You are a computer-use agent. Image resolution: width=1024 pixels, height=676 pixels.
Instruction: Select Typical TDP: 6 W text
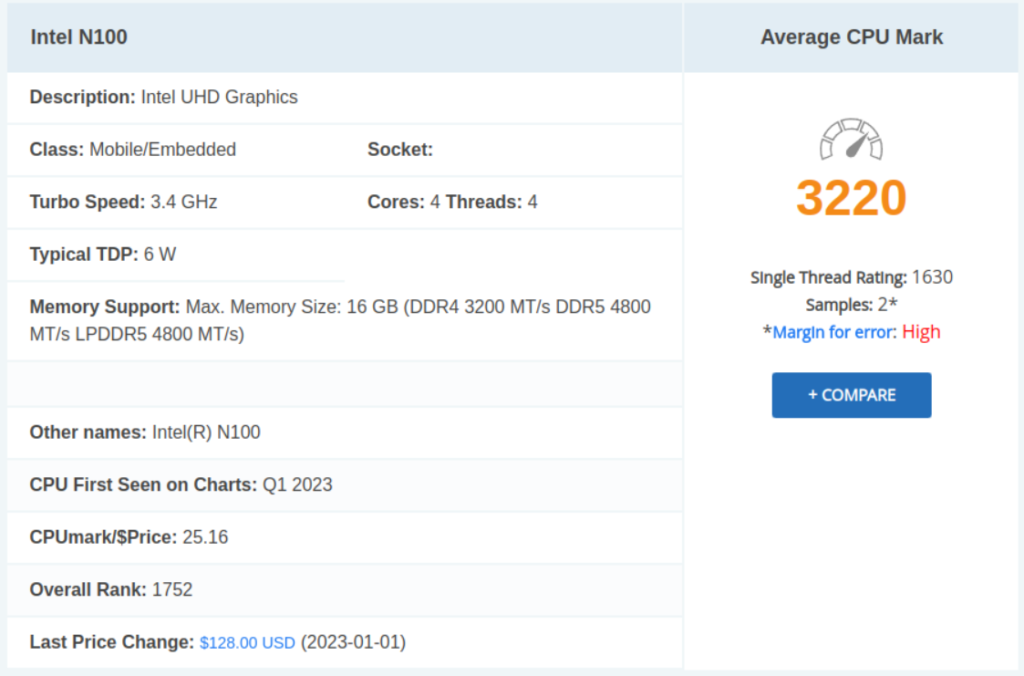coord(103,254)
